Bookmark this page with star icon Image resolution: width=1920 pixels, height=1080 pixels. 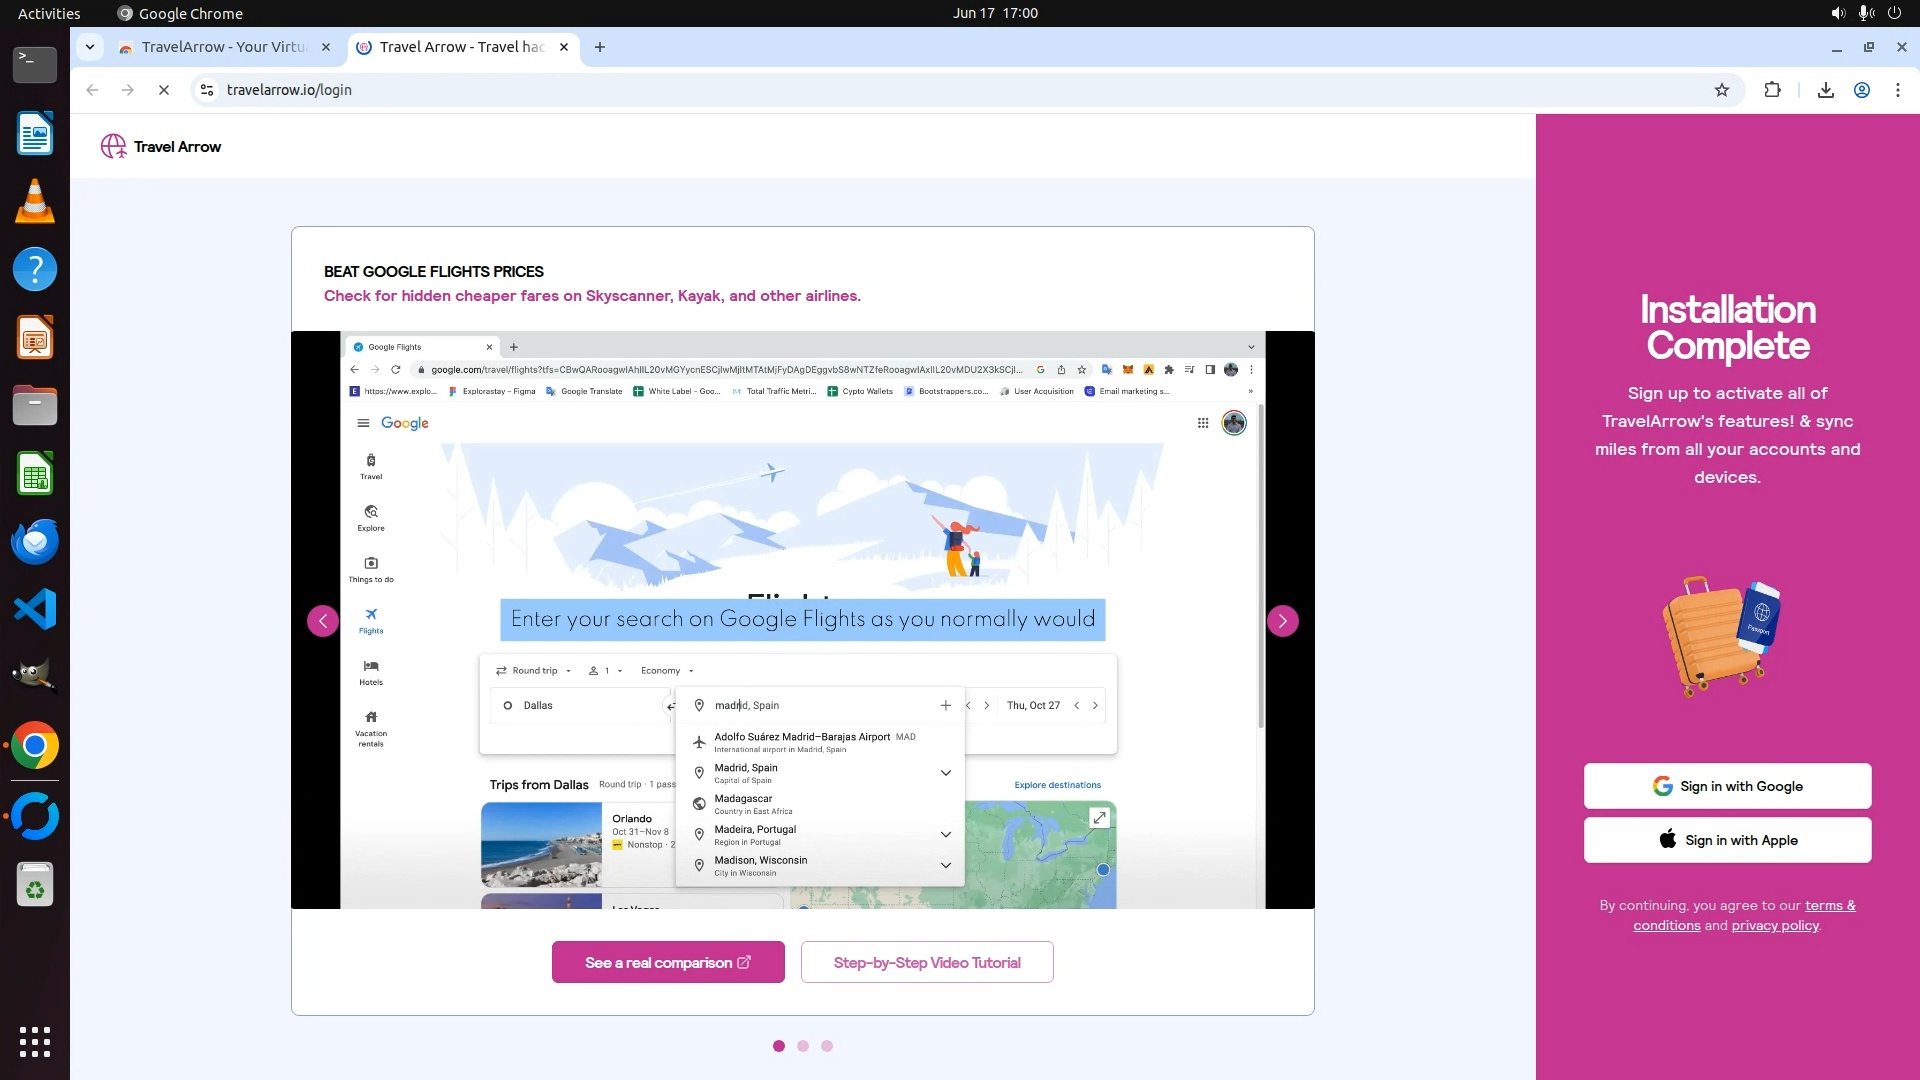pyautogui.click(x=1721, y=90)
